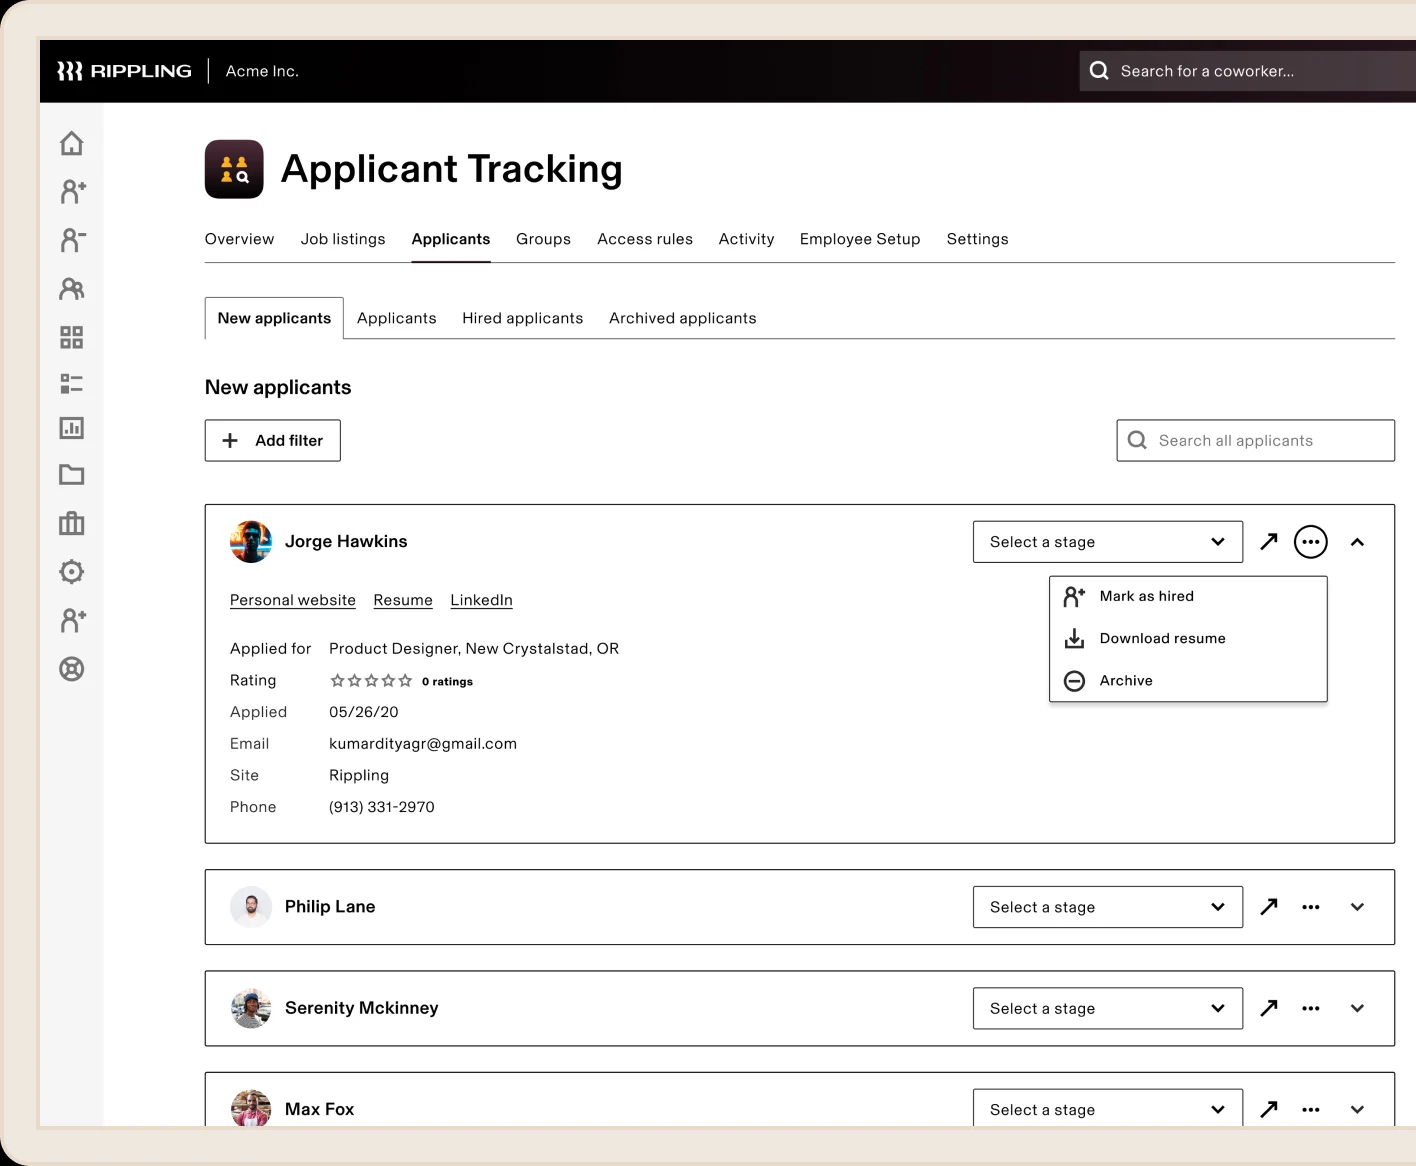Open the reports chart sidebar icon
The height and width of the screenshot is (1166, 1416).
(71, 428)
